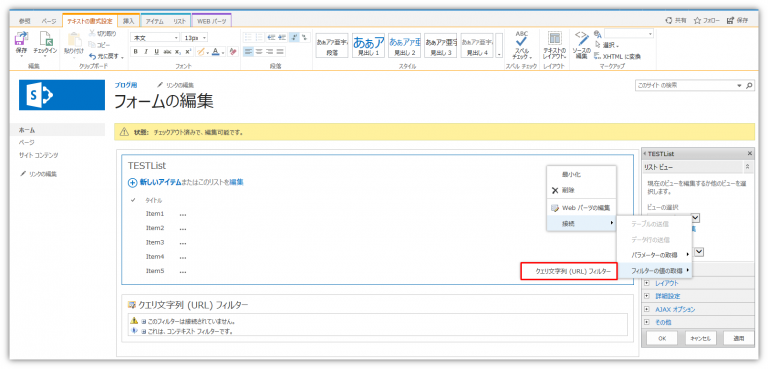Click OK in the tool pane
The image size is (768, 369).
click(x=662, y=338)
